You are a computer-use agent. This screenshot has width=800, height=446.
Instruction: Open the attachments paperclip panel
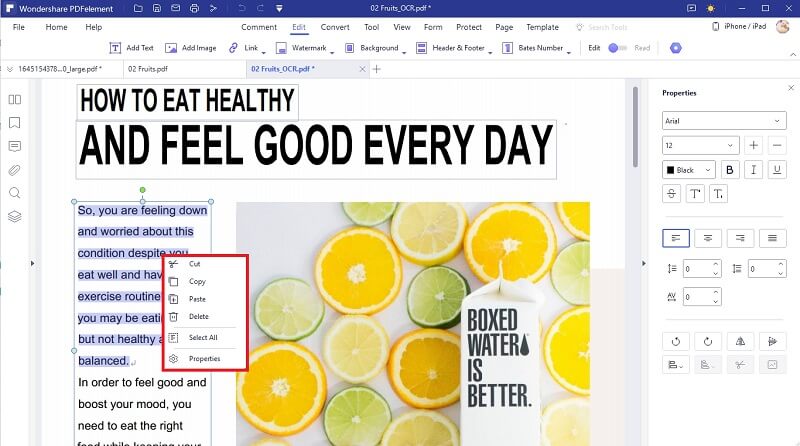(15, 170)
